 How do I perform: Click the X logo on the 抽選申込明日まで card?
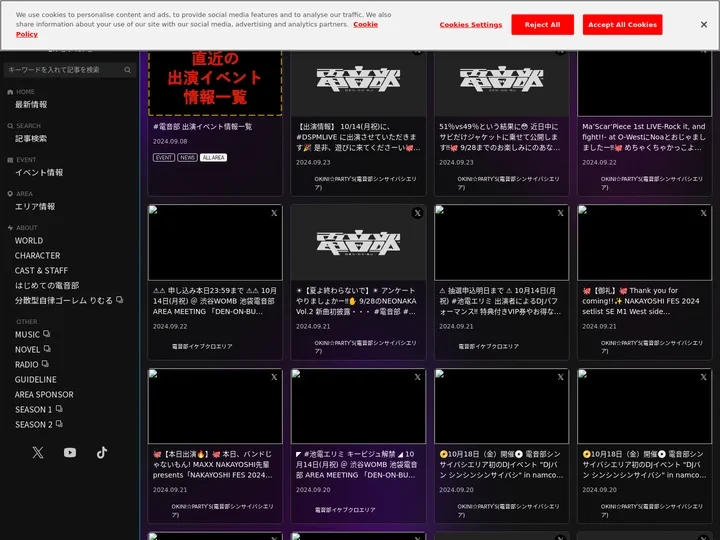tap(560, 213)
